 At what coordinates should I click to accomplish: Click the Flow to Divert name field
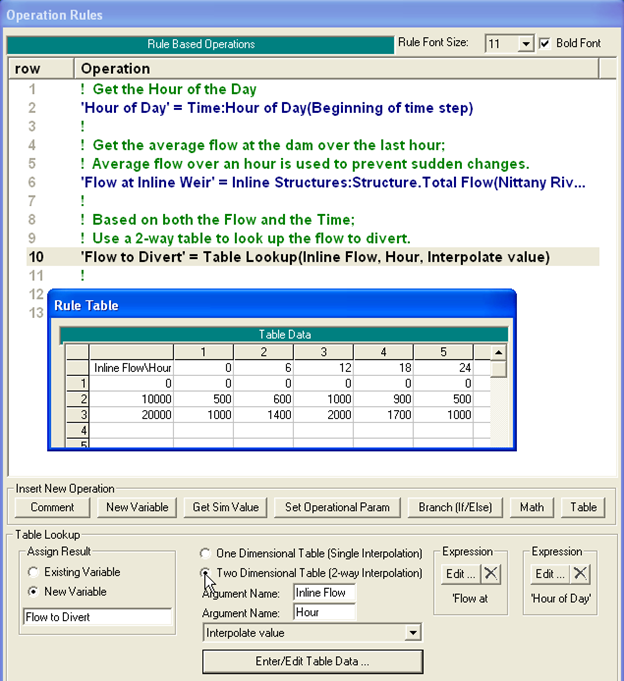pyautogui.click(x=97, y=617)
